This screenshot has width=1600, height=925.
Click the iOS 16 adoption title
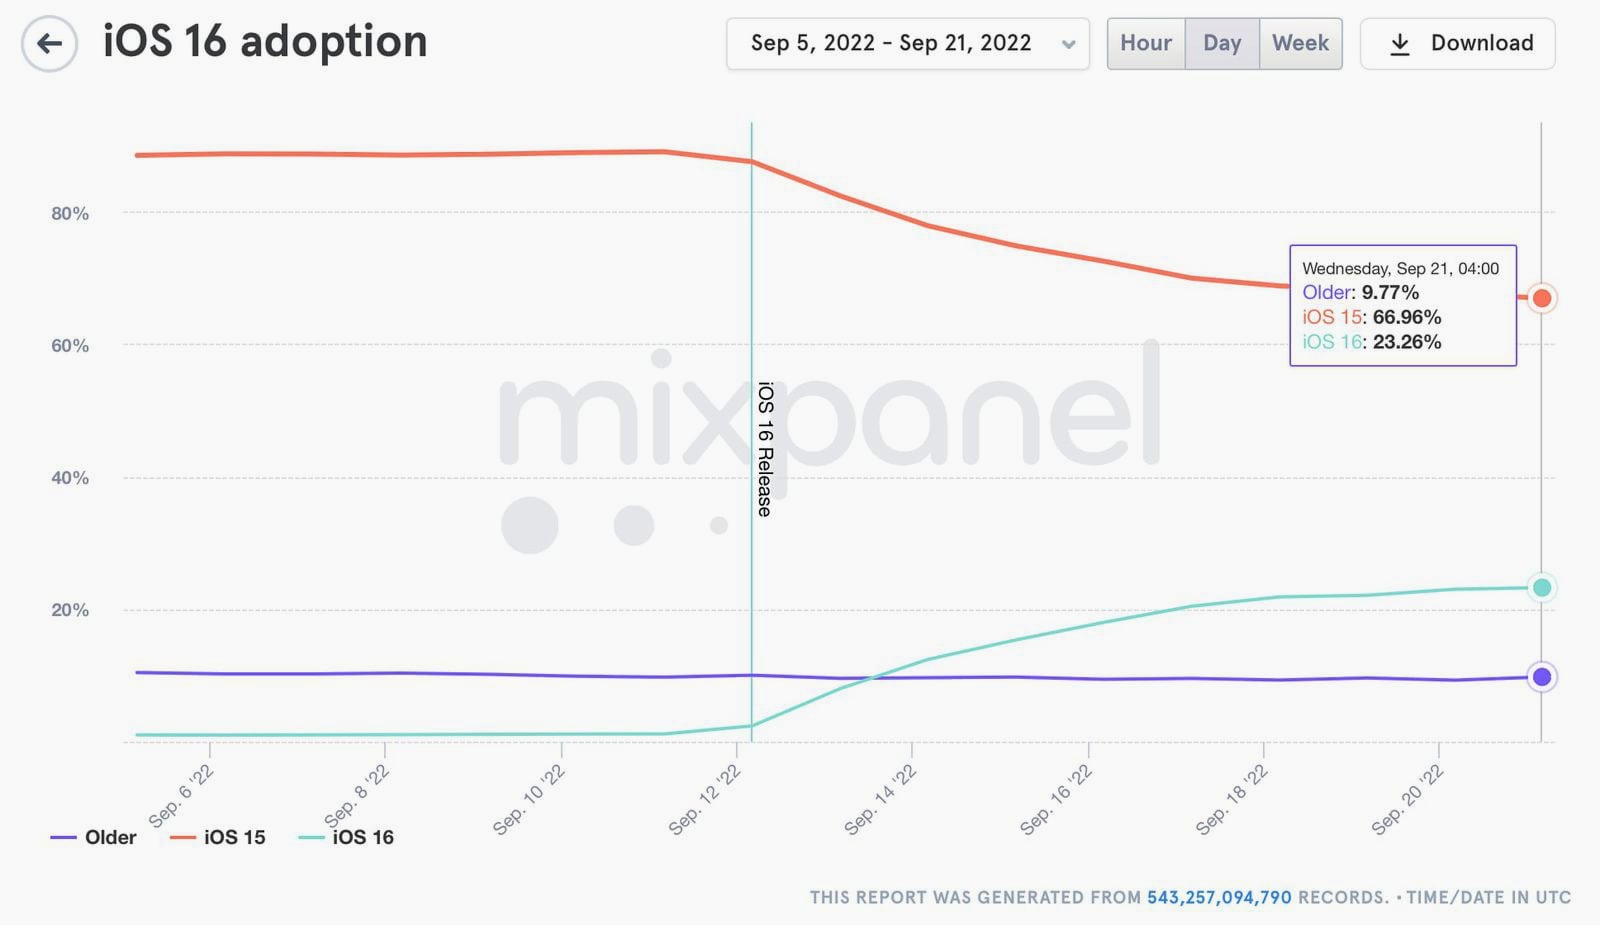(266, 42)
